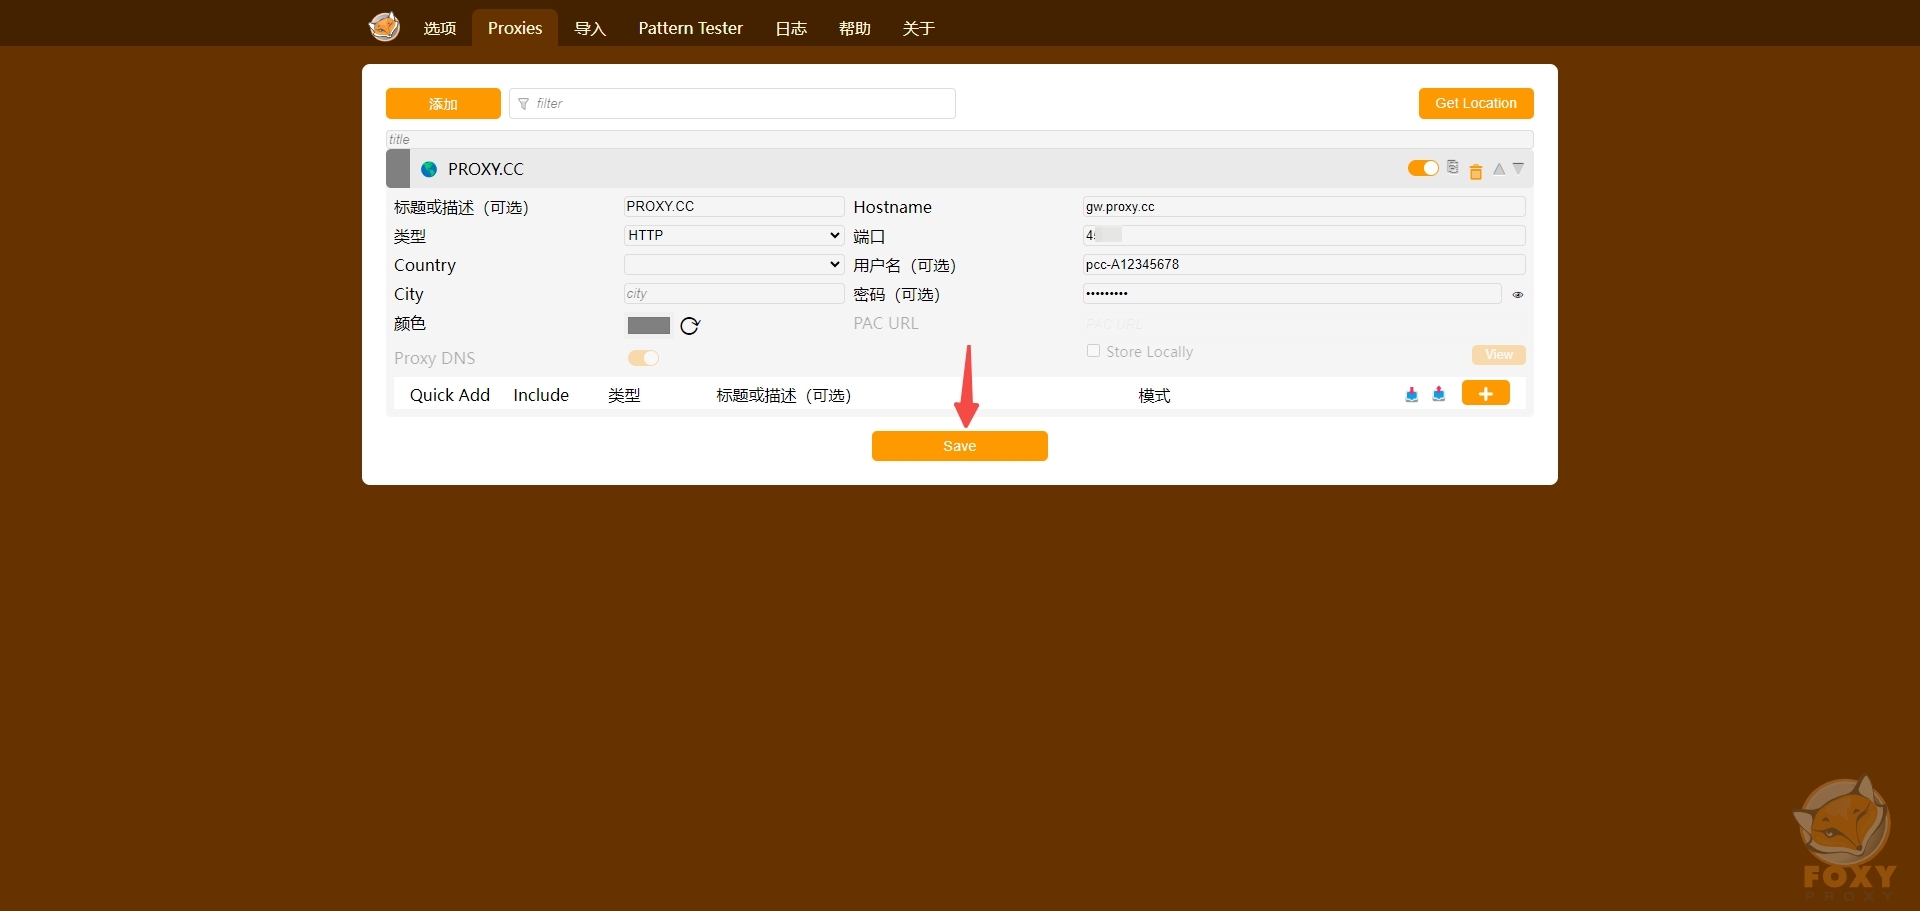The width and height of the screenshot is (1920, 911).
Task: Click the import patterns icon with down arrow
Action: coord(1411,394)
